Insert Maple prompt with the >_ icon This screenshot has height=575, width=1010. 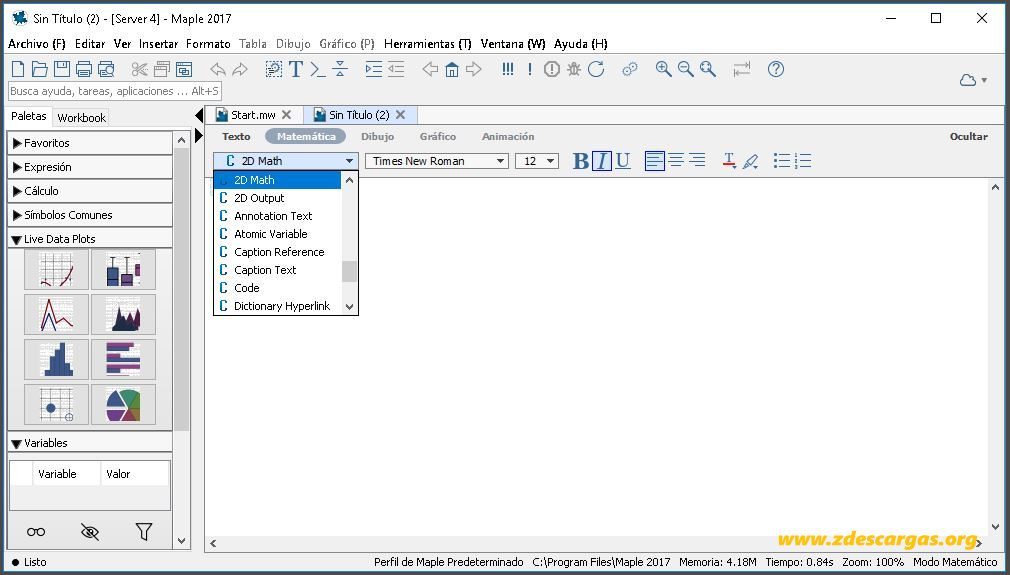pyautogui.click(x=318, y=69)
